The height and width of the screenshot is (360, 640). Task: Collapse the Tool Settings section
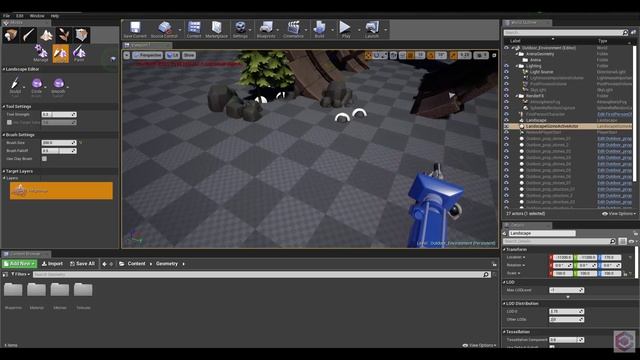click(x=4, y=107)
